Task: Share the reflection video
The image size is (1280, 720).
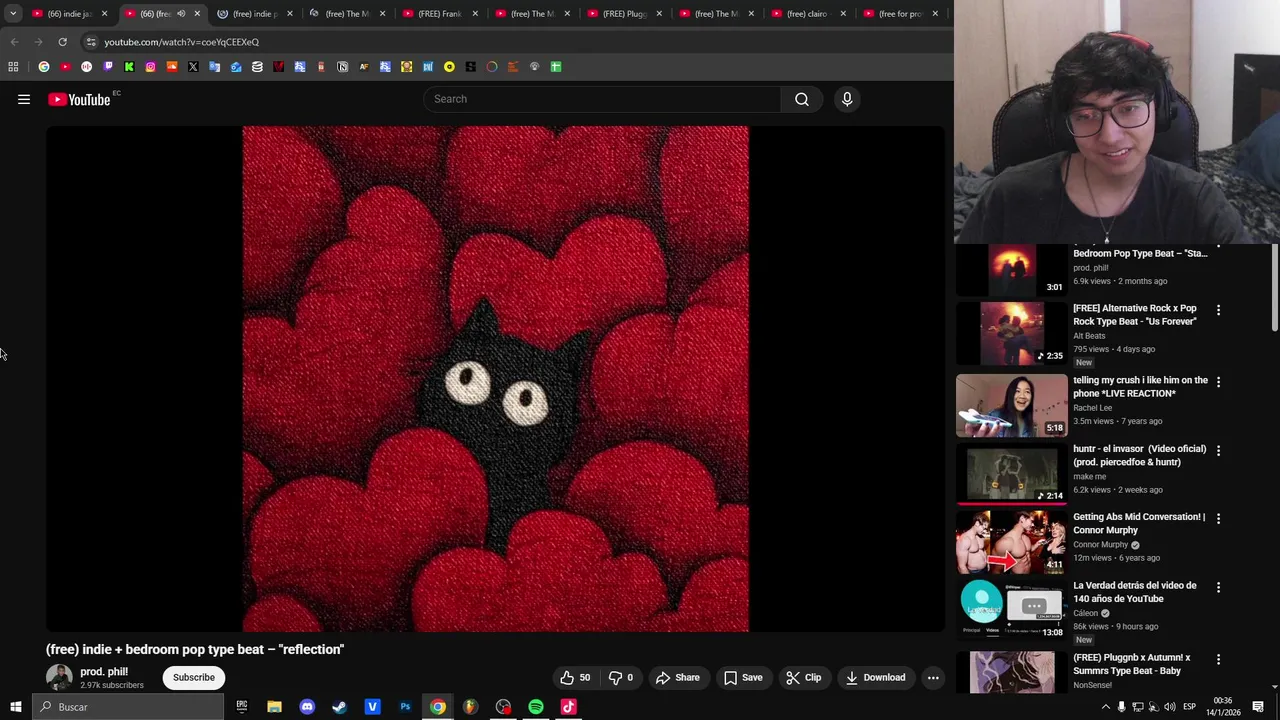Action: click(677, 677)
